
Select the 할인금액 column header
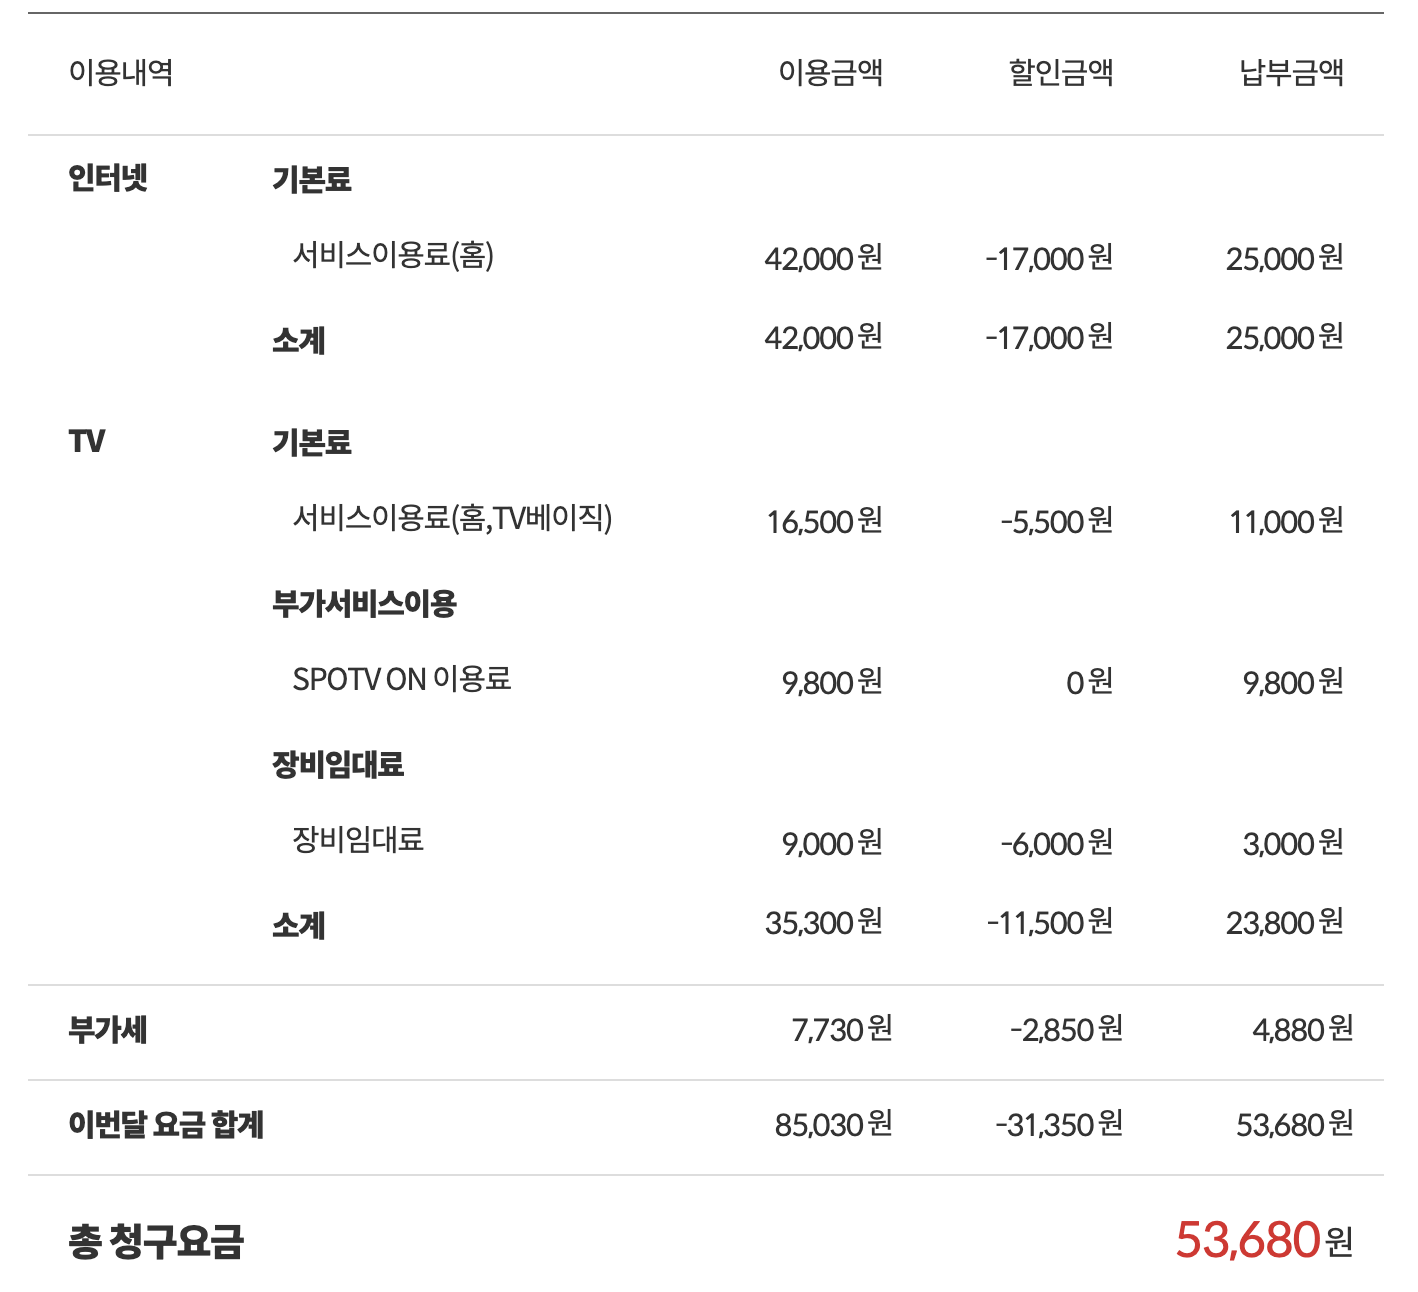point(1060,73)
